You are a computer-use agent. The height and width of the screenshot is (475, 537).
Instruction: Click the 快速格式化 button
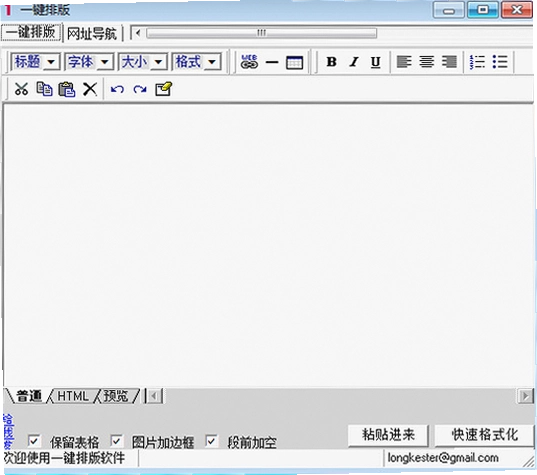485,435
